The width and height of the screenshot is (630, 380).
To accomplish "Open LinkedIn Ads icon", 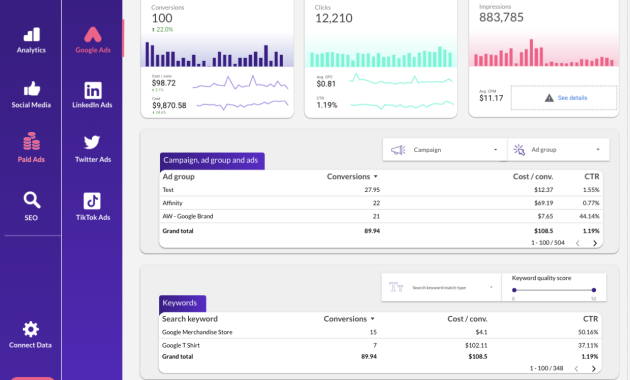I will pyautogui.click(x=93, y=90).
